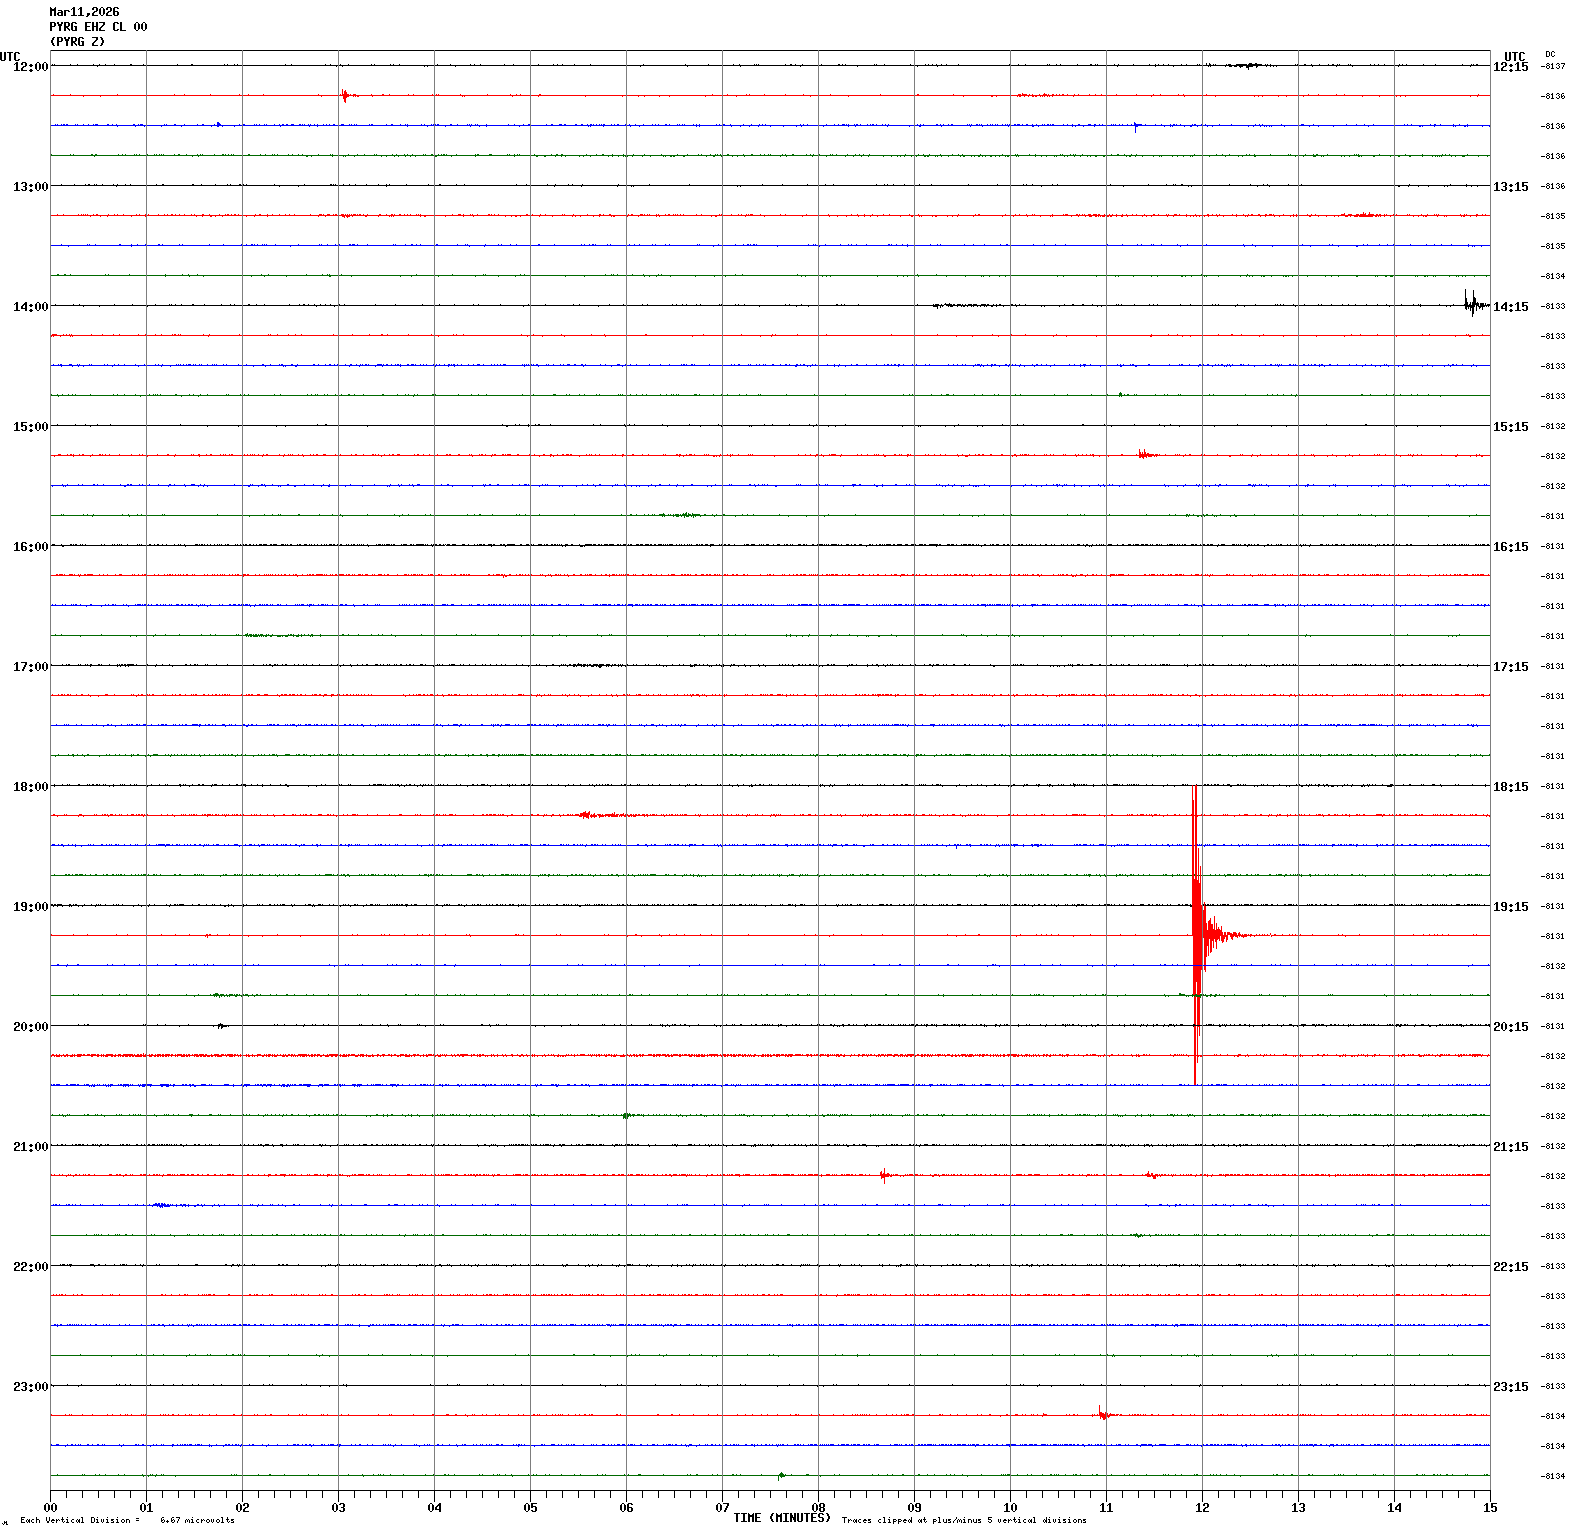Click the small red burst on the 15:15 trace
Image resolution: width=1570 pixels, height=1534 pixels.
click(x=1145, y=455)
